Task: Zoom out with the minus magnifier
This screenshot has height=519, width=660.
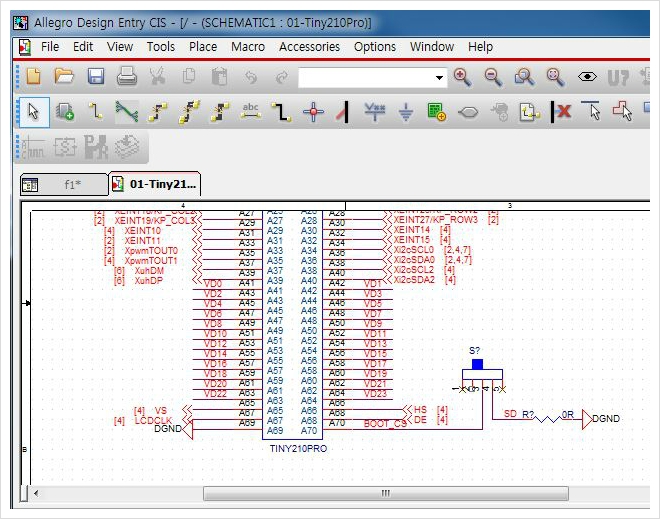Action: coord(493,77)
